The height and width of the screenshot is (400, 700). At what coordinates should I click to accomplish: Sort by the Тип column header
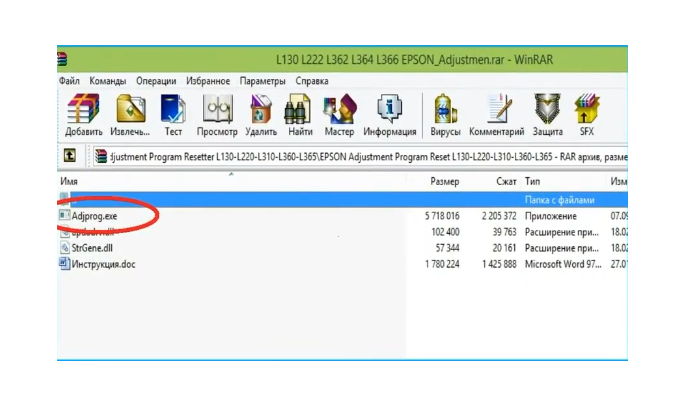(x=532, y=181)
